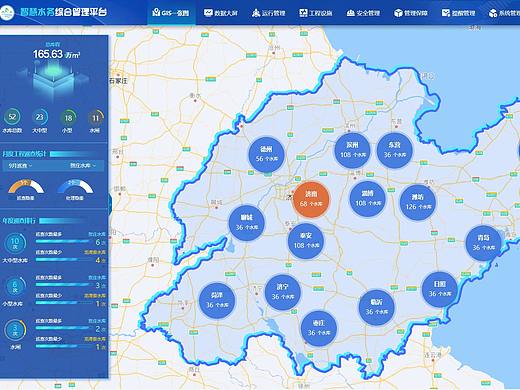
Task: Expand the 9月巡查 month dropdown
Action: coord(20,166)
